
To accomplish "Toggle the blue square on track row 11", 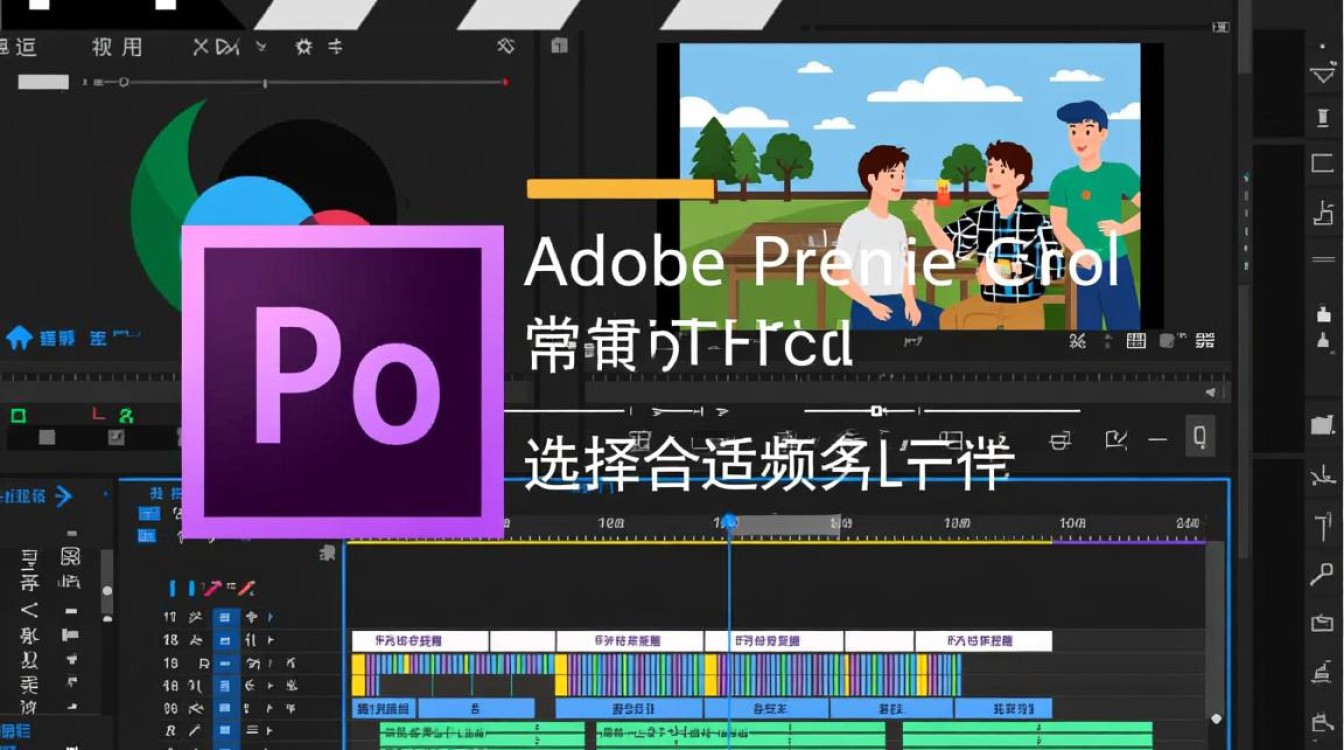I will tap(226, 617).
